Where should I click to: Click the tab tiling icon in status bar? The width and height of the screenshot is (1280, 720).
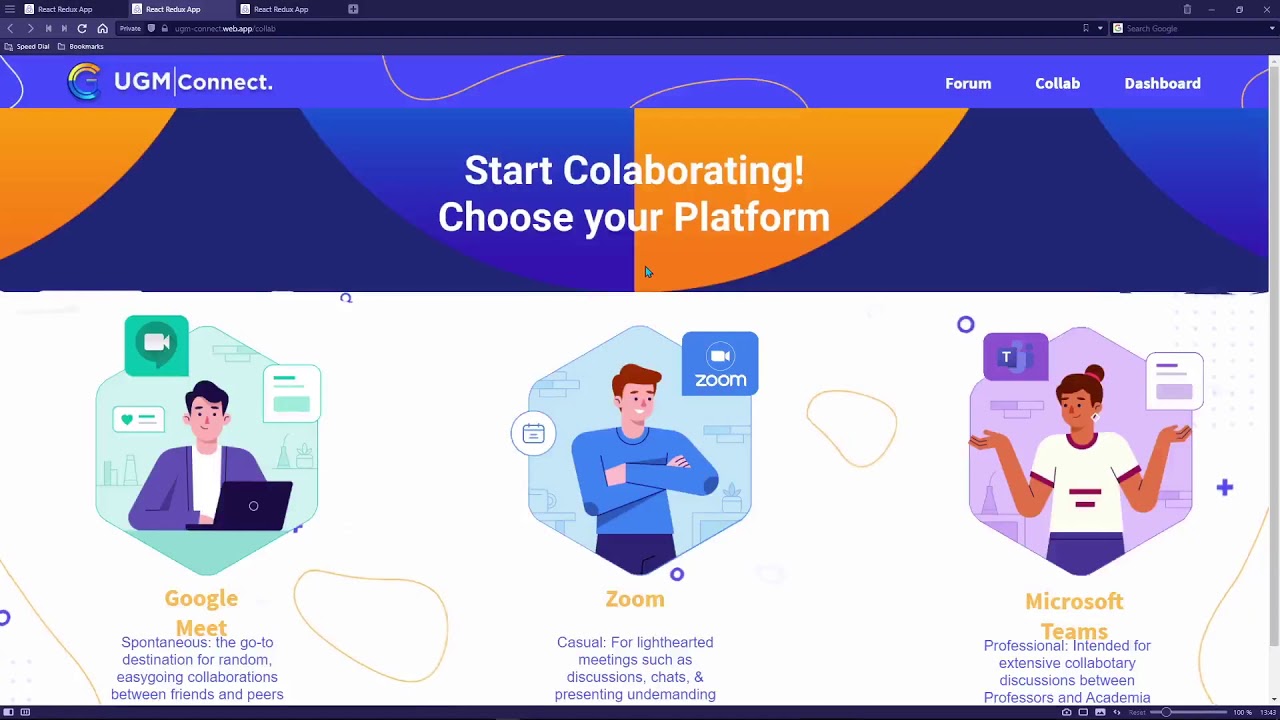[1083, 712]
